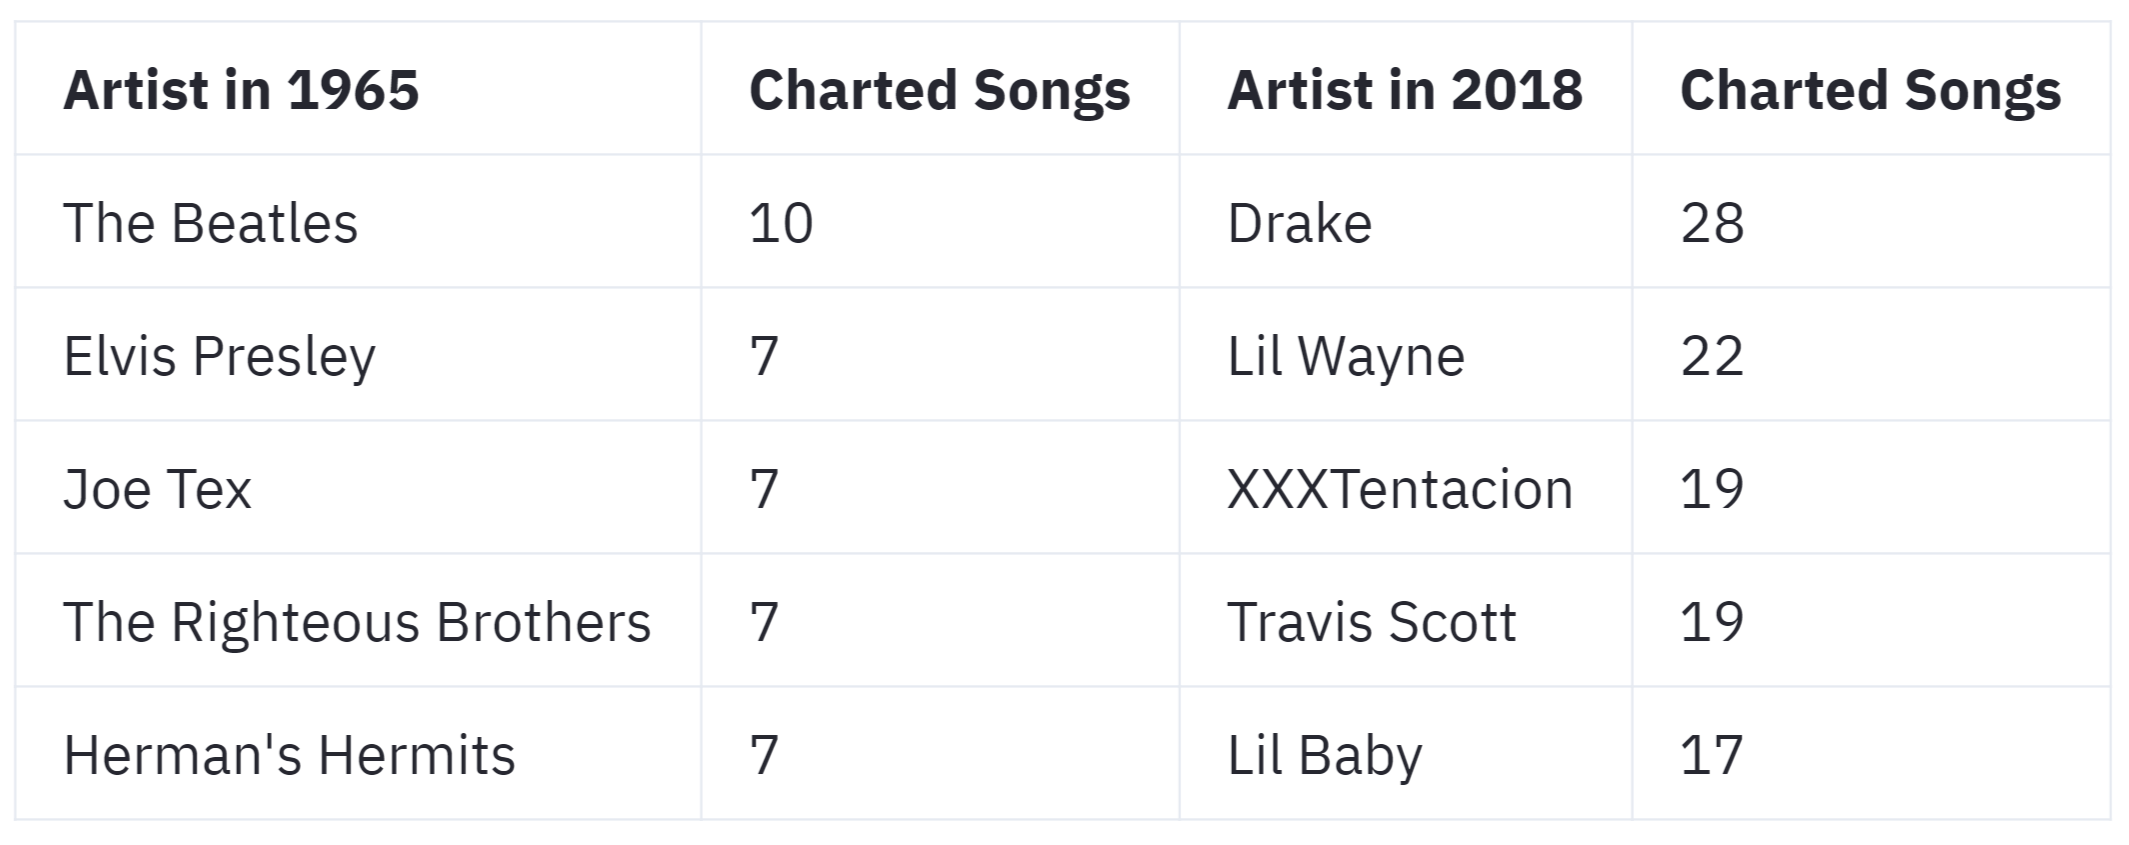Click XXXTentacion's charted songs value 19
The height and width of the screenshot is (845, 2129).
(x=1712, y=489)
